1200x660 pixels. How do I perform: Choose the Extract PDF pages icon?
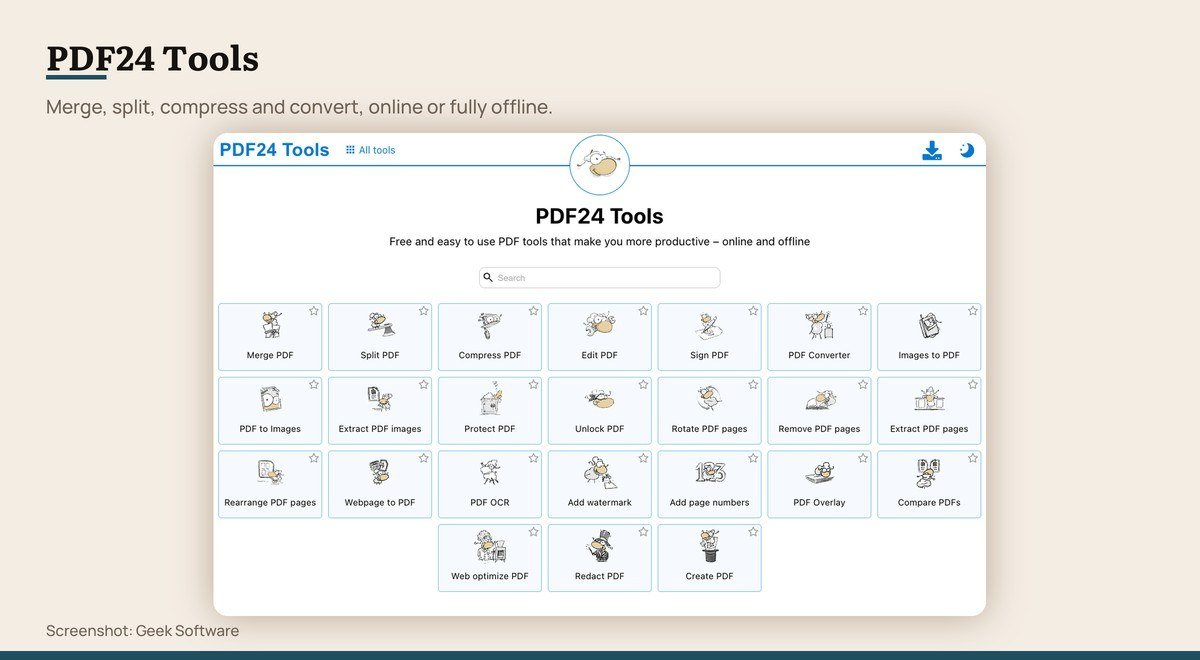point(929,400)
